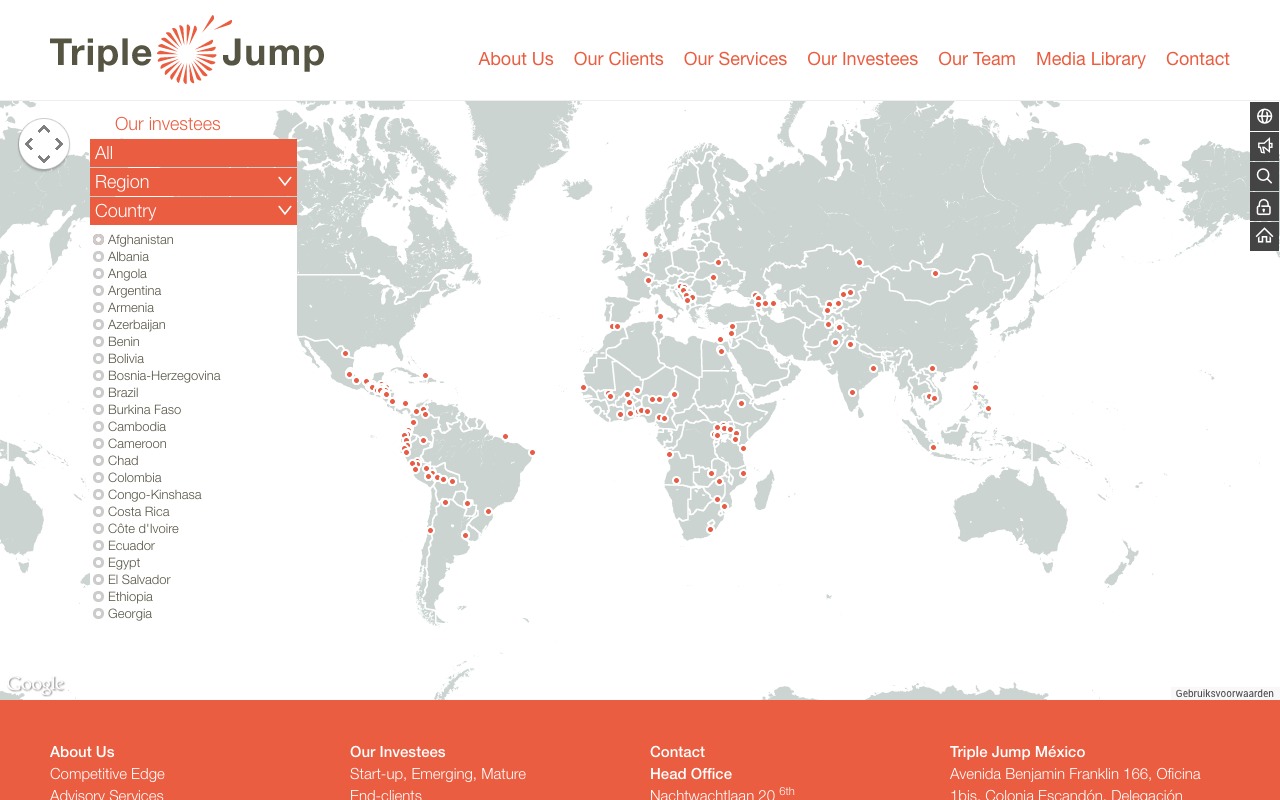The image size is (1280, 800).
Task: Select Burkina Faso in the country list
Action: (144, 410)
